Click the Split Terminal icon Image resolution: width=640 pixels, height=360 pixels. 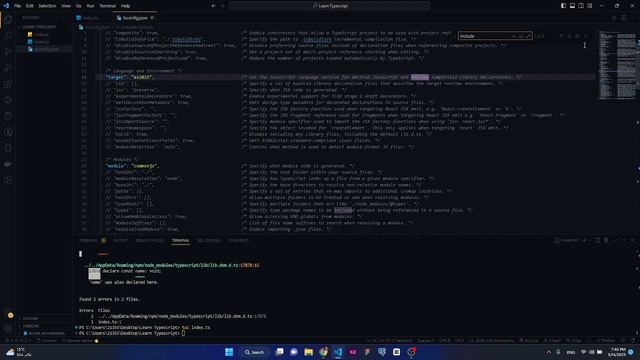coord(598,240)
